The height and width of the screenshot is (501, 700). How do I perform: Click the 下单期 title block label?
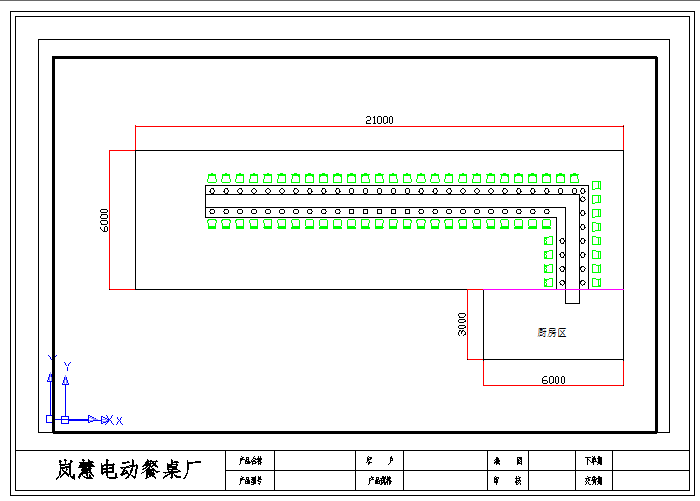(594, 461)
